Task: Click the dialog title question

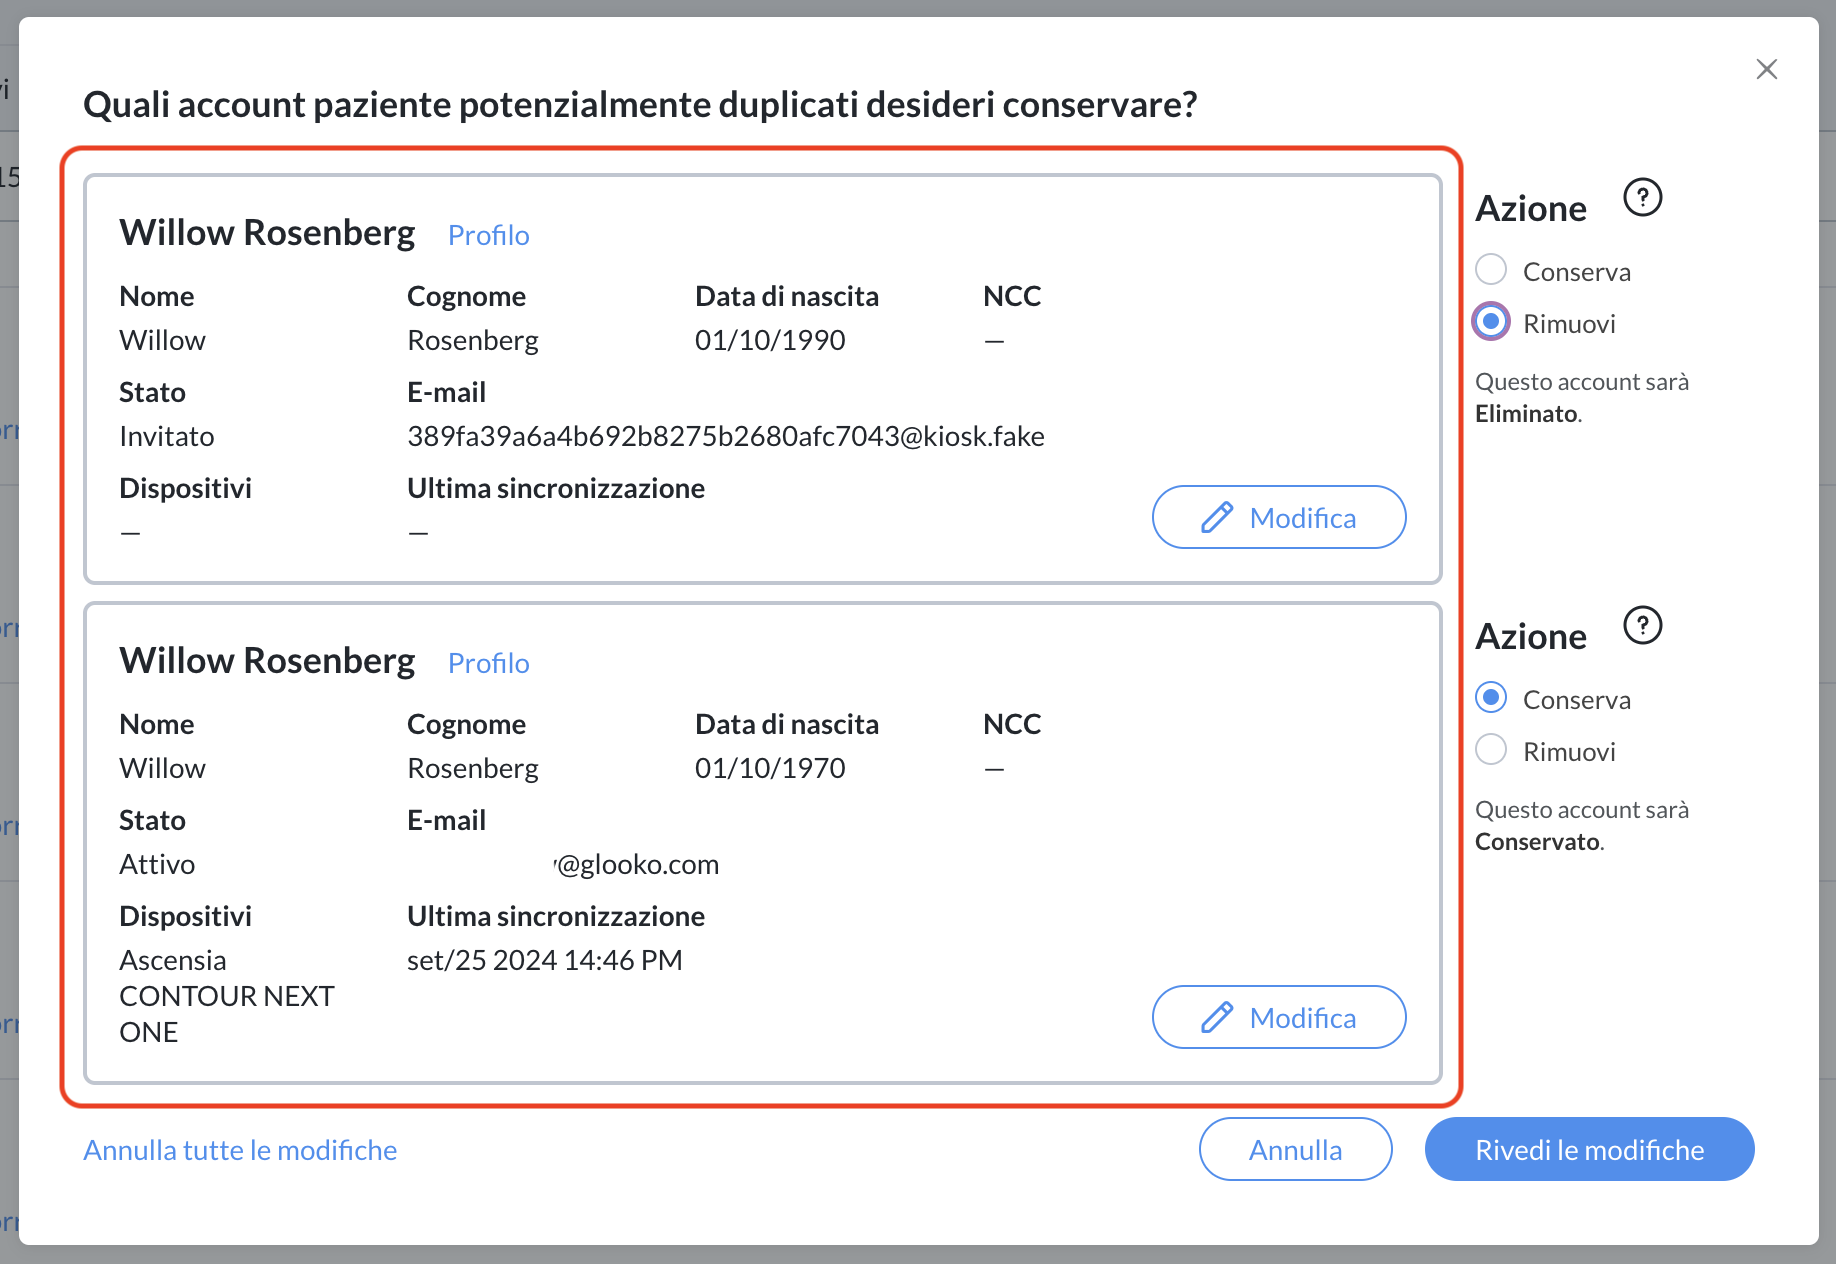Action: pyautogui.click(x=640, y=104)
